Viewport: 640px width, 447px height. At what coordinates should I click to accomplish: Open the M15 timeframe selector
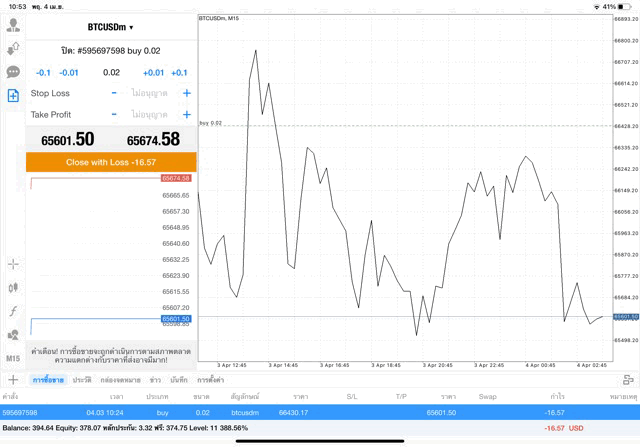tap(13, 358)
